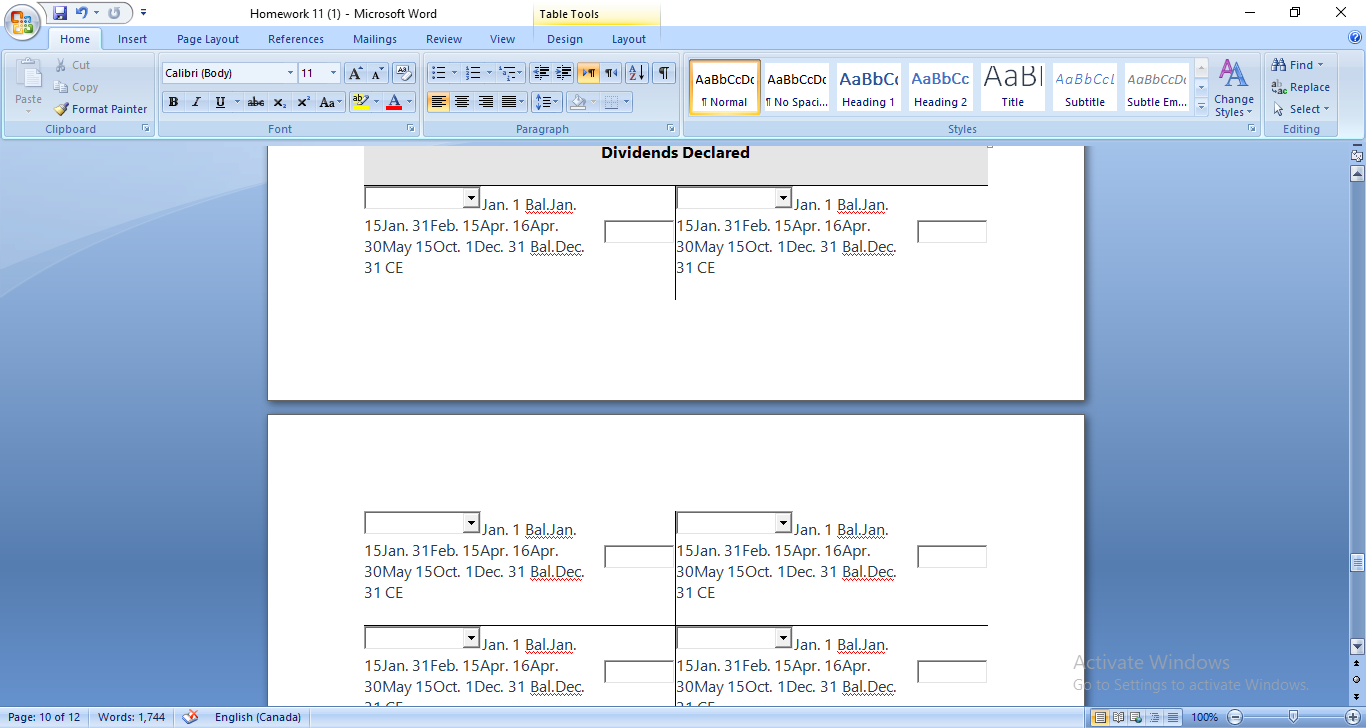Toggle left-to-right text direction
This screenshot has width=1366, height=728.
[588, 73]
